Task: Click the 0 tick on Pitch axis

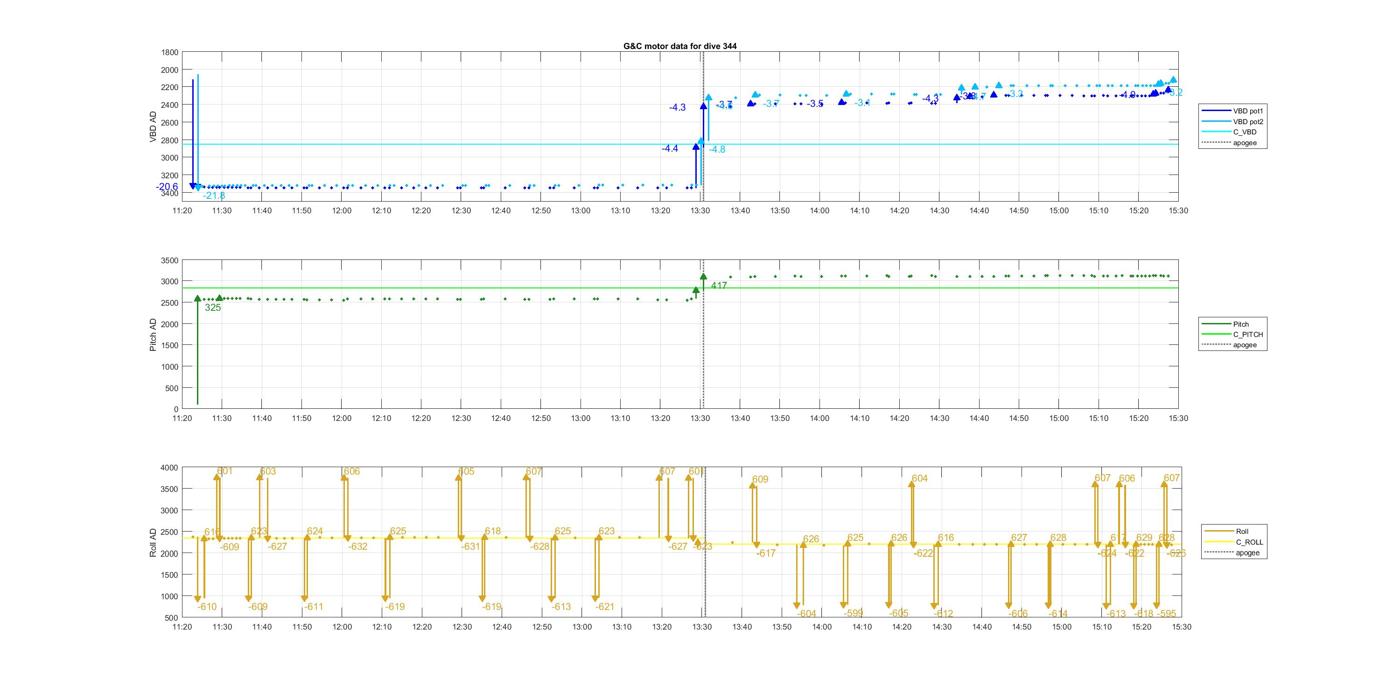Action: 176,410
